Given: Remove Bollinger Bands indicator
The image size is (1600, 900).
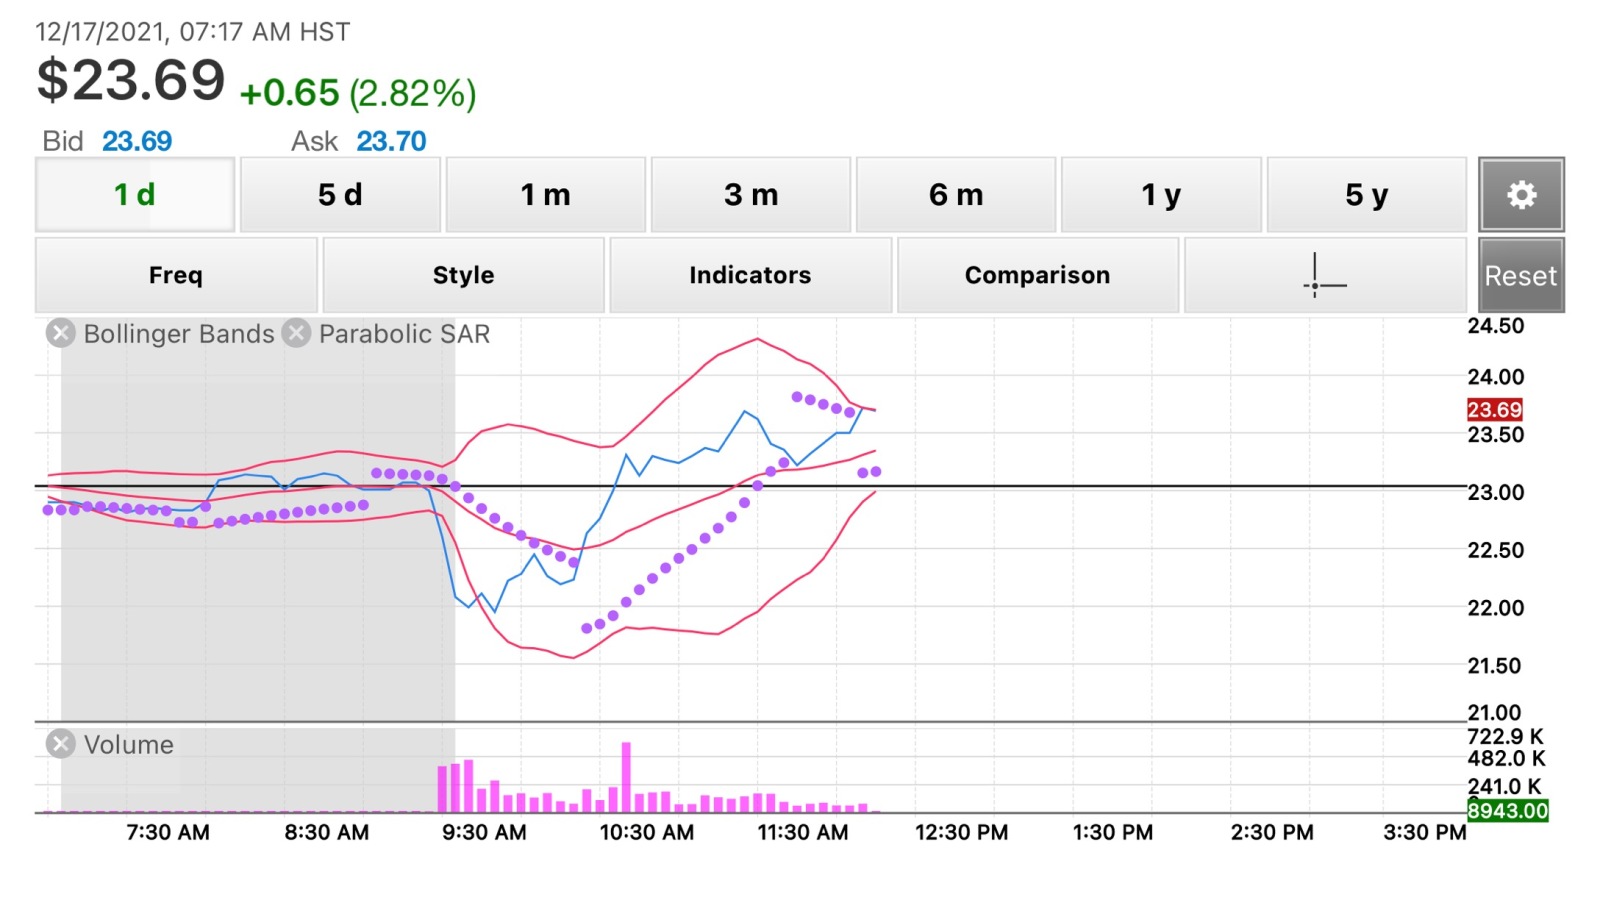Looking at the screenshot, I should point(61,333).
